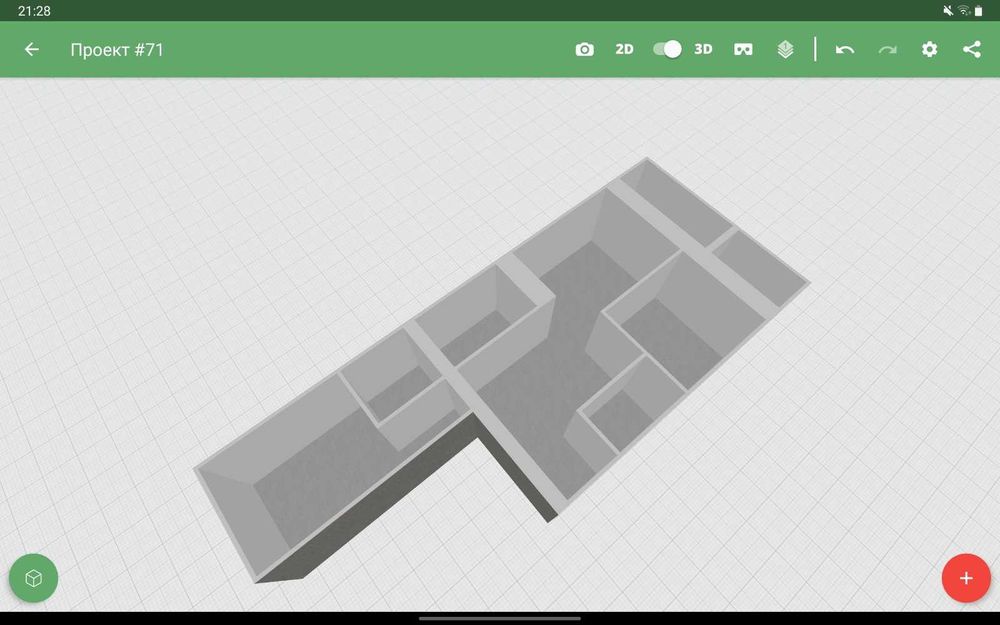Screen dimensions: 1000x625
Task: Open the floor layers icon
Action: point(785,49)
